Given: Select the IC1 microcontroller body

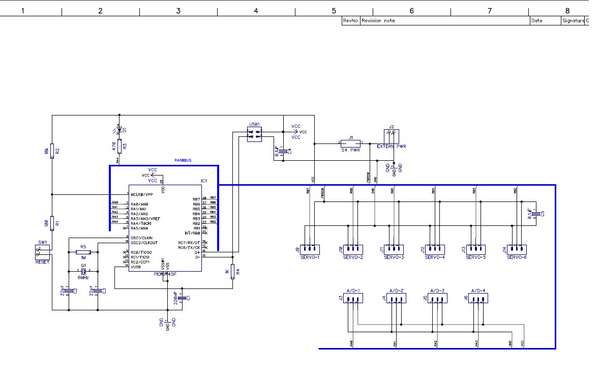Looking at the screenshot, I should [165, 228].
